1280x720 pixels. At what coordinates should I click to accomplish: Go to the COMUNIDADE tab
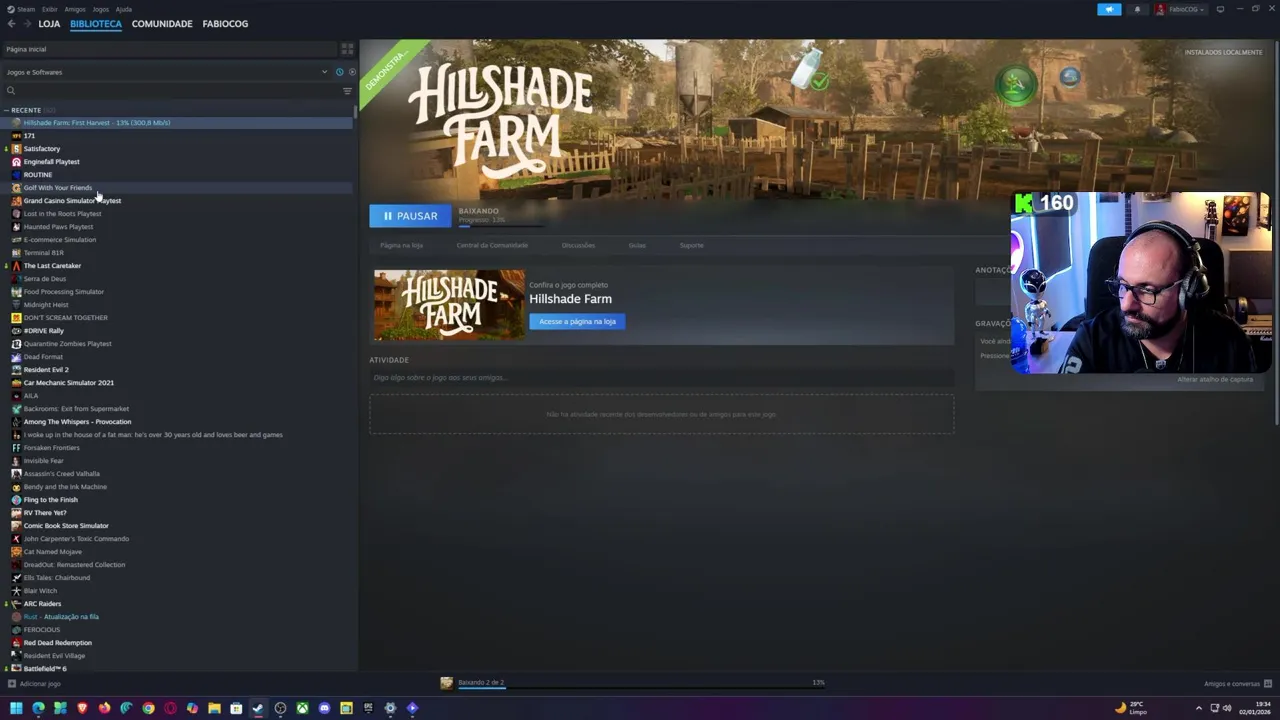click(x=162, y=24)
